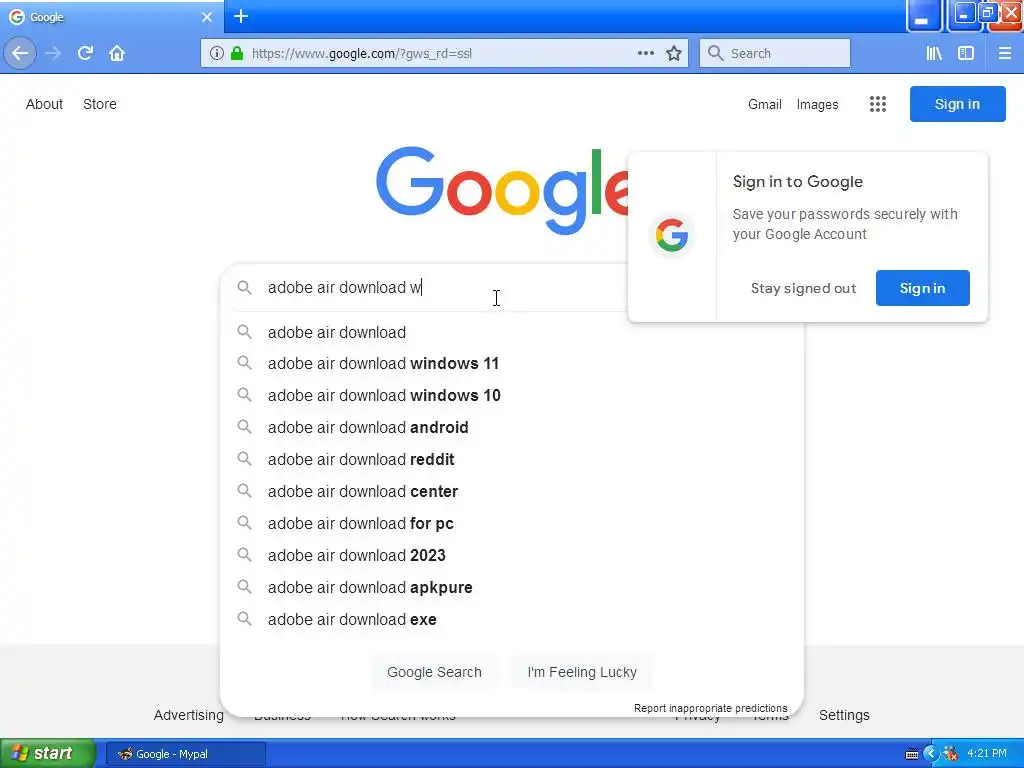Click the top-right Sign in button
Viewport: 1024px width, 768px height.
pyautogui.click(x=957, y=104)
